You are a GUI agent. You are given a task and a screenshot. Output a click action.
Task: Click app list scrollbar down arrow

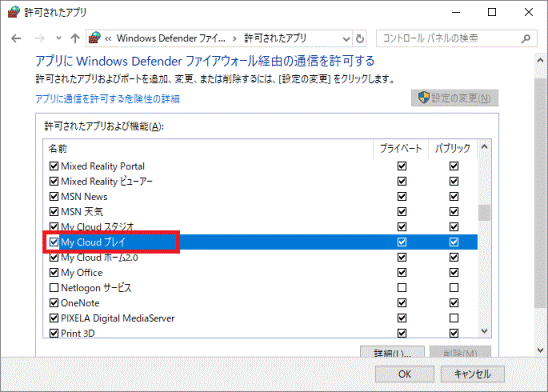click(x=484, y=331)
